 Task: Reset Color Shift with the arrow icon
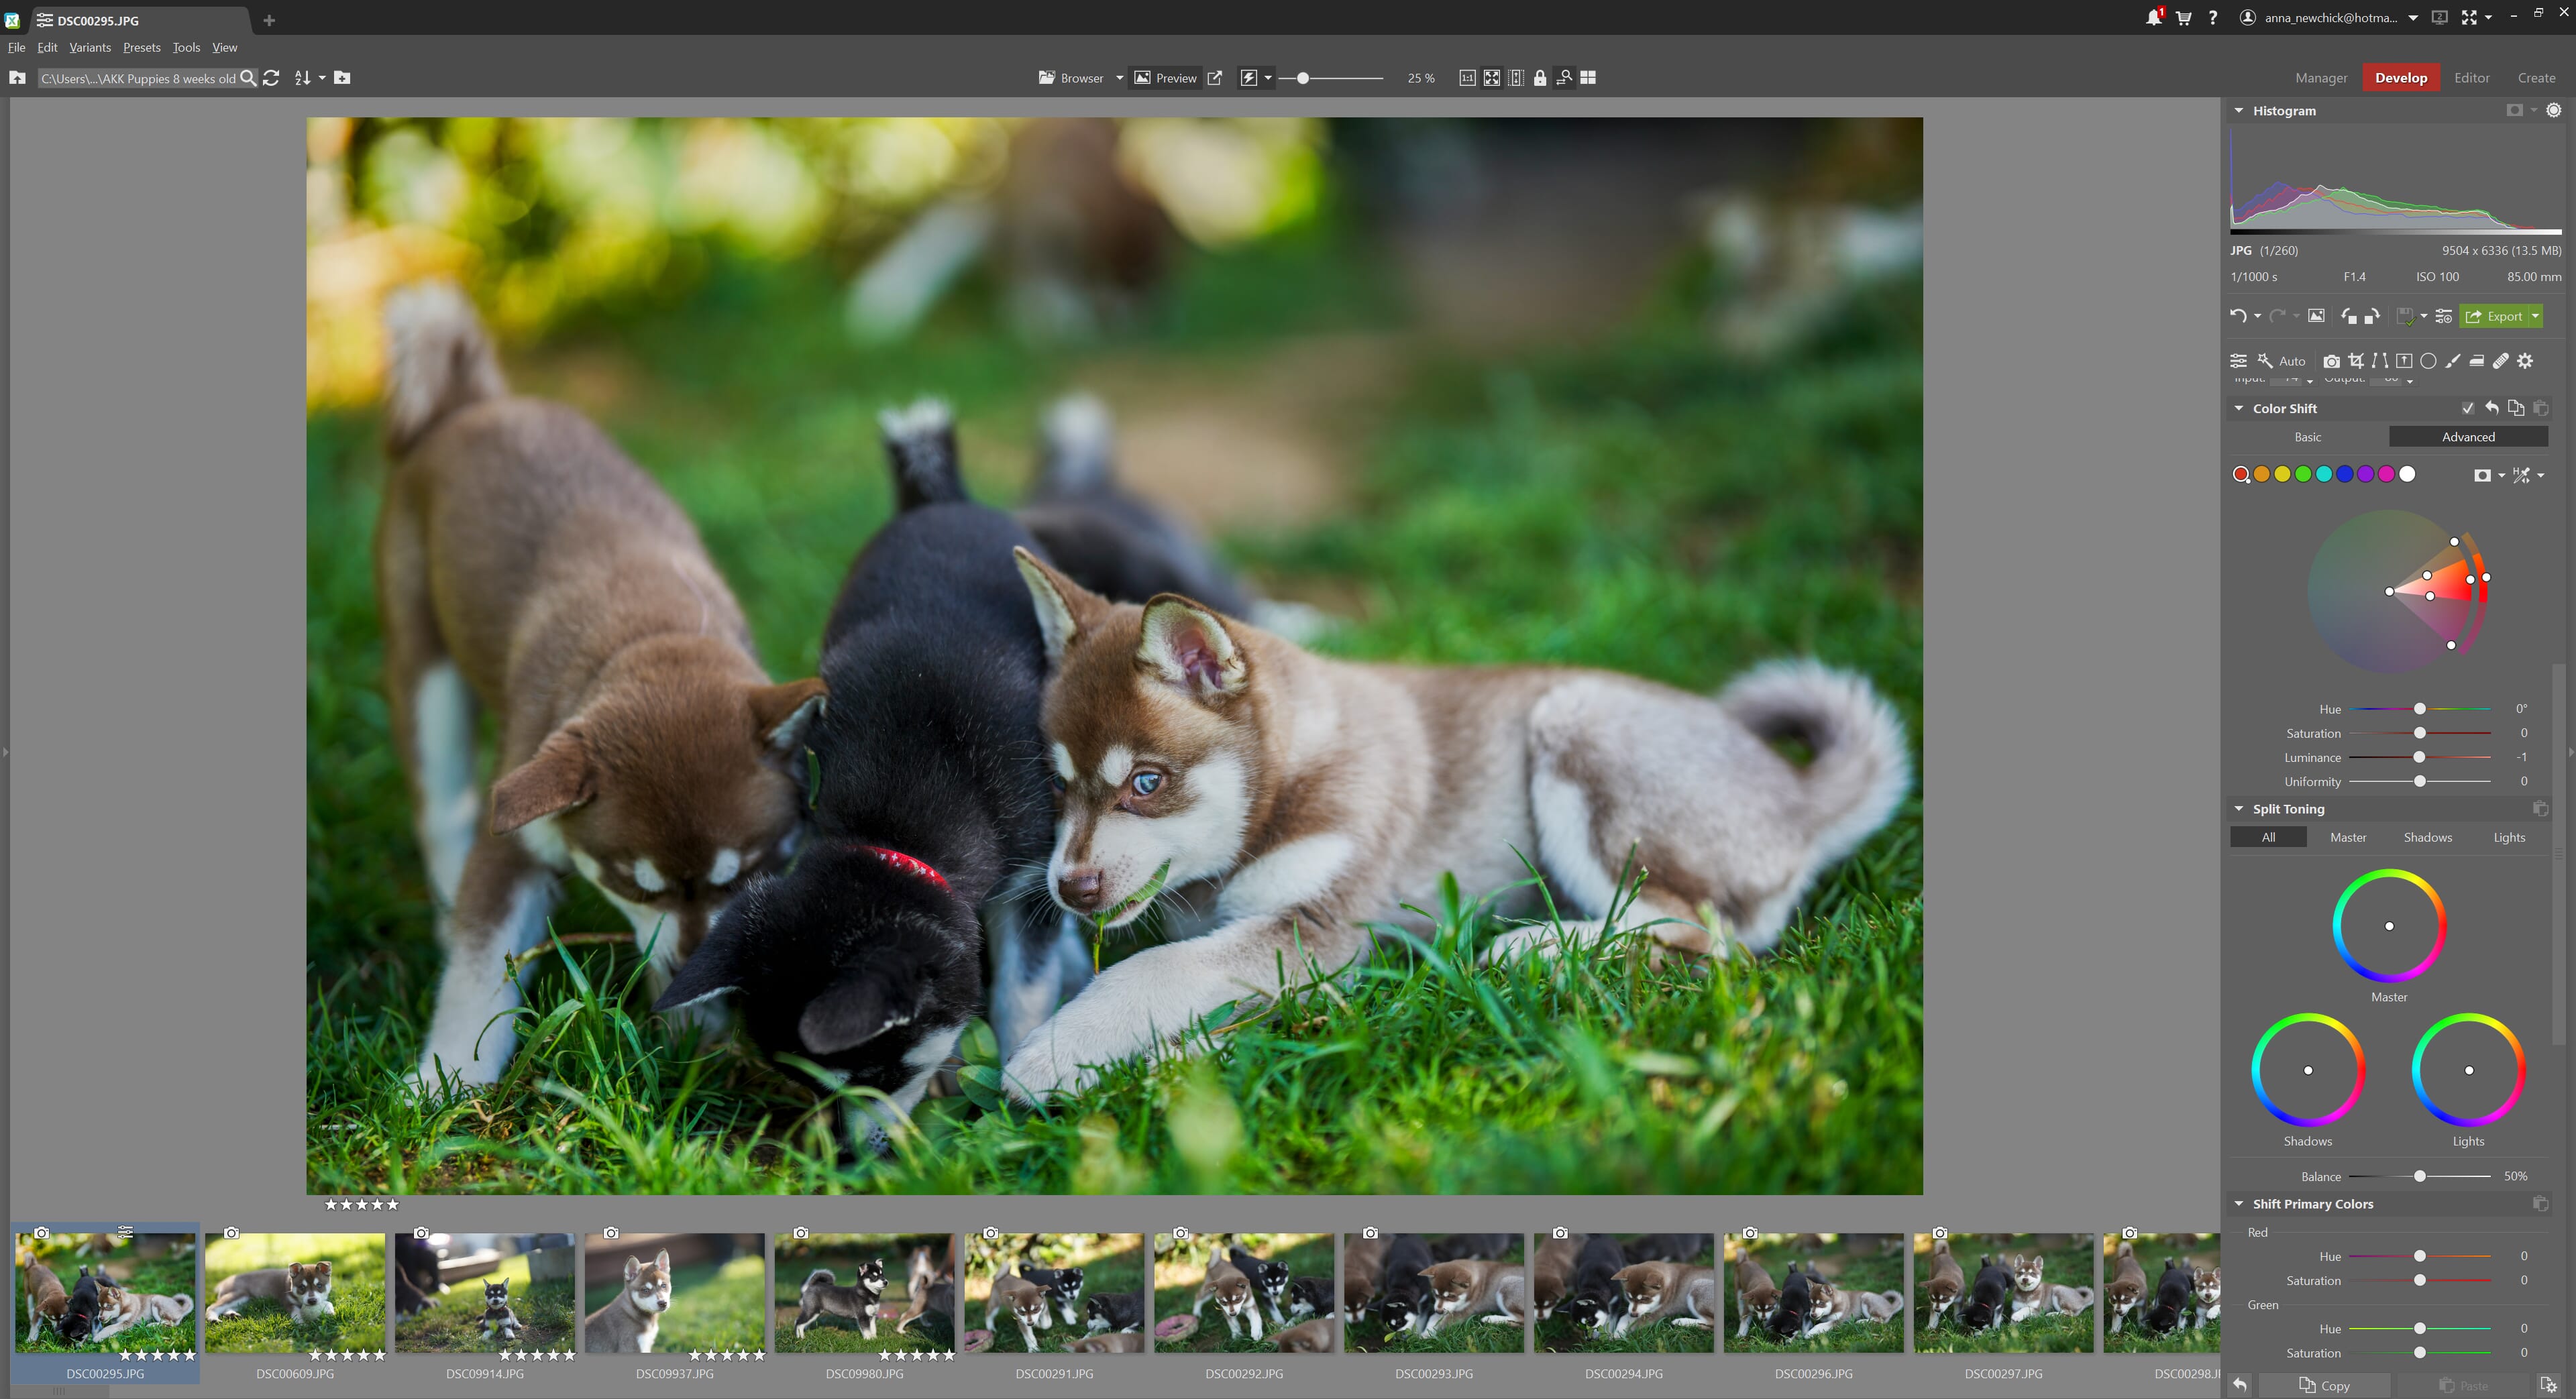[x=2491, y=408]
